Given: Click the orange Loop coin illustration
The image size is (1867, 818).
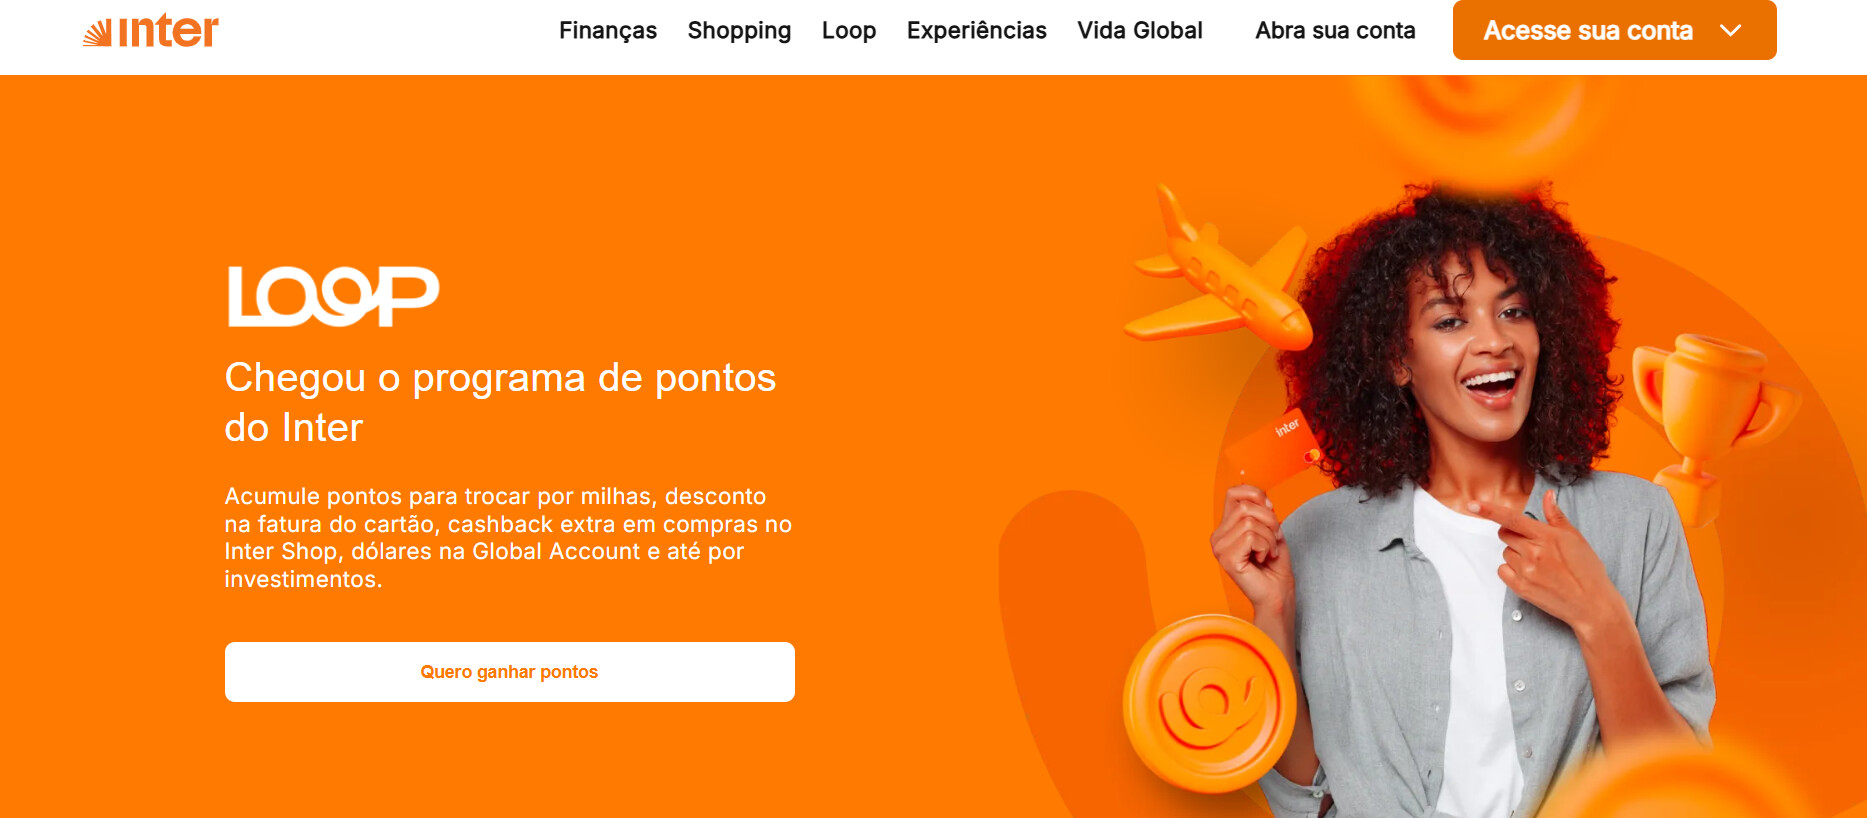Looking at the screenshot, I should 1209,703.
